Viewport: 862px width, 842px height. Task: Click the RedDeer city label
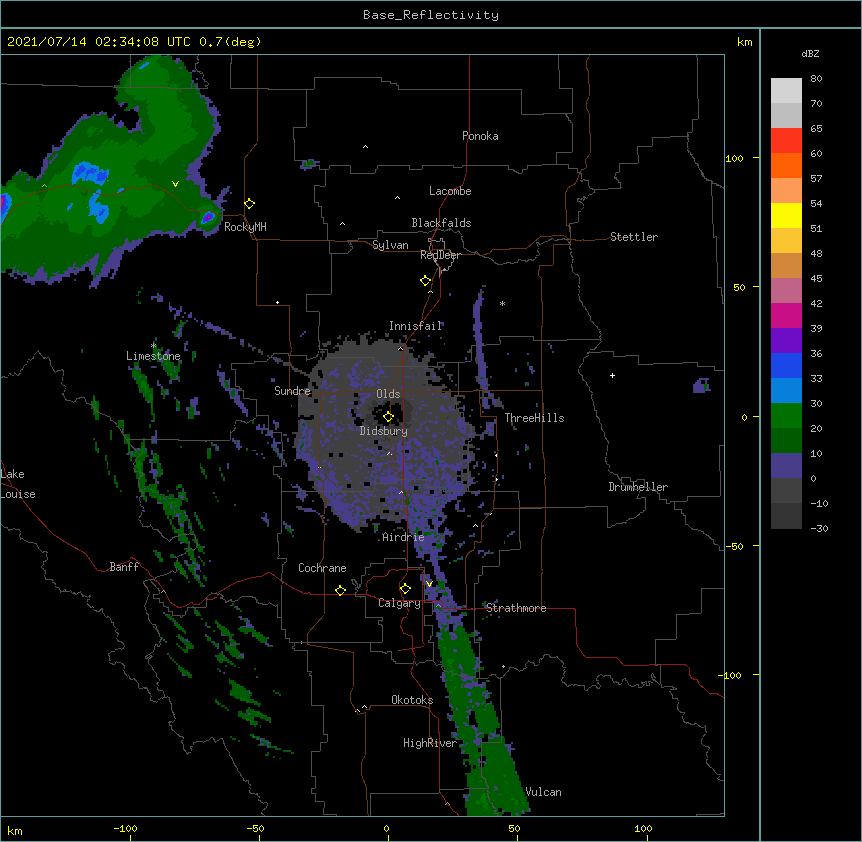coord(440,255)
